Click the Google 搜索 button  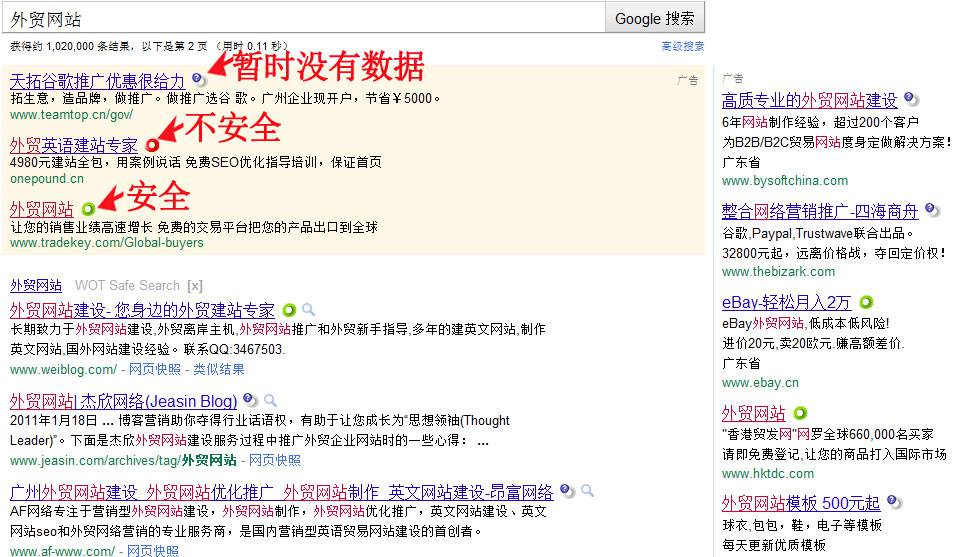click(654, 18)
